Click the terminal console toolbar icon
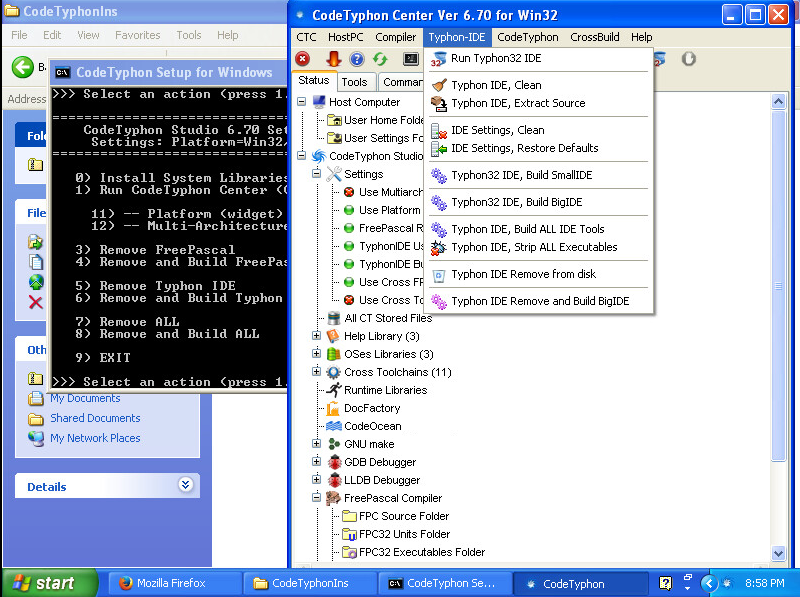 (411, 60)
